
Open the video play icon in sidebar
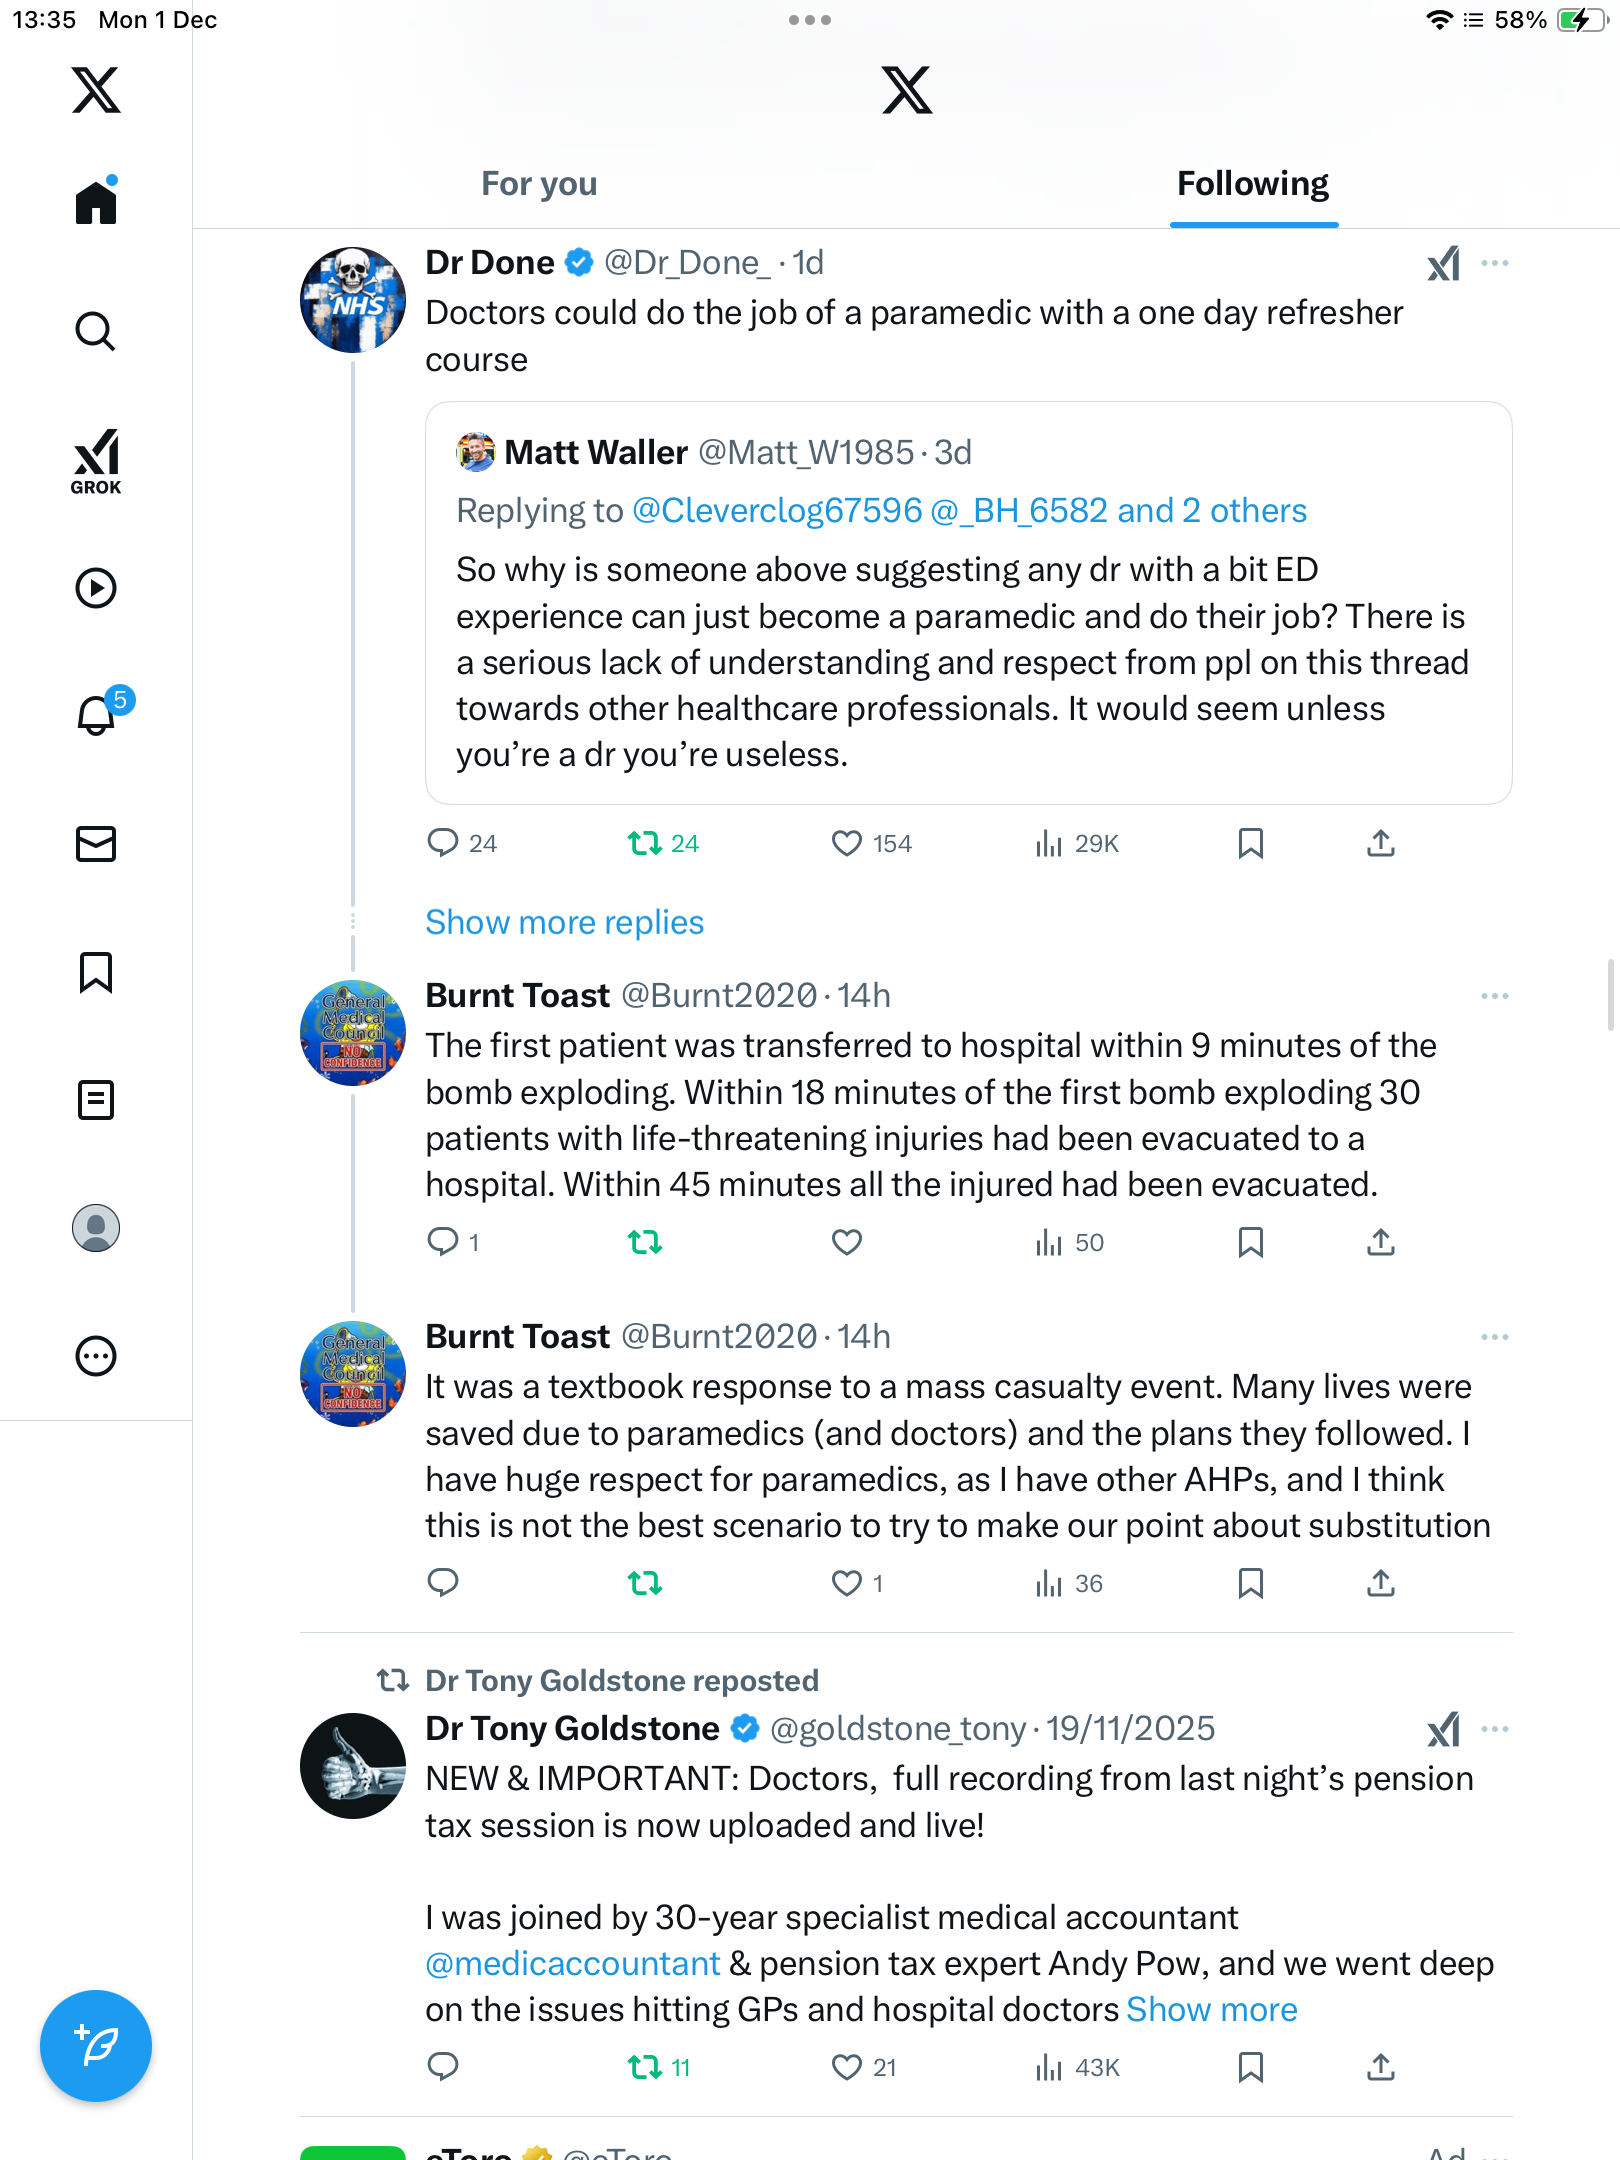pyautogui.click(x=96, y=588)
